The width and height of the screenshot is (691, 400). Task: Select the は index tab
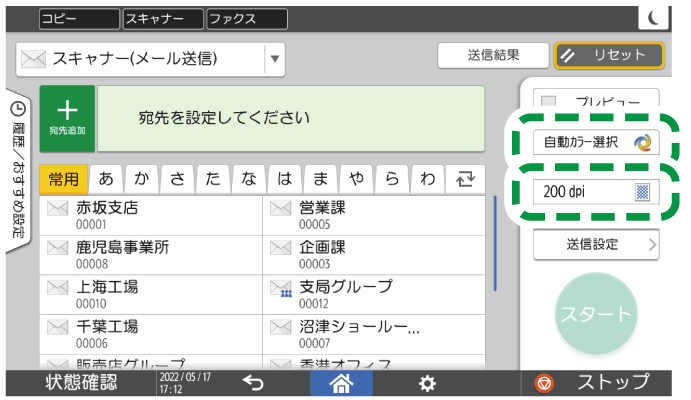click(x=285, y=179)
